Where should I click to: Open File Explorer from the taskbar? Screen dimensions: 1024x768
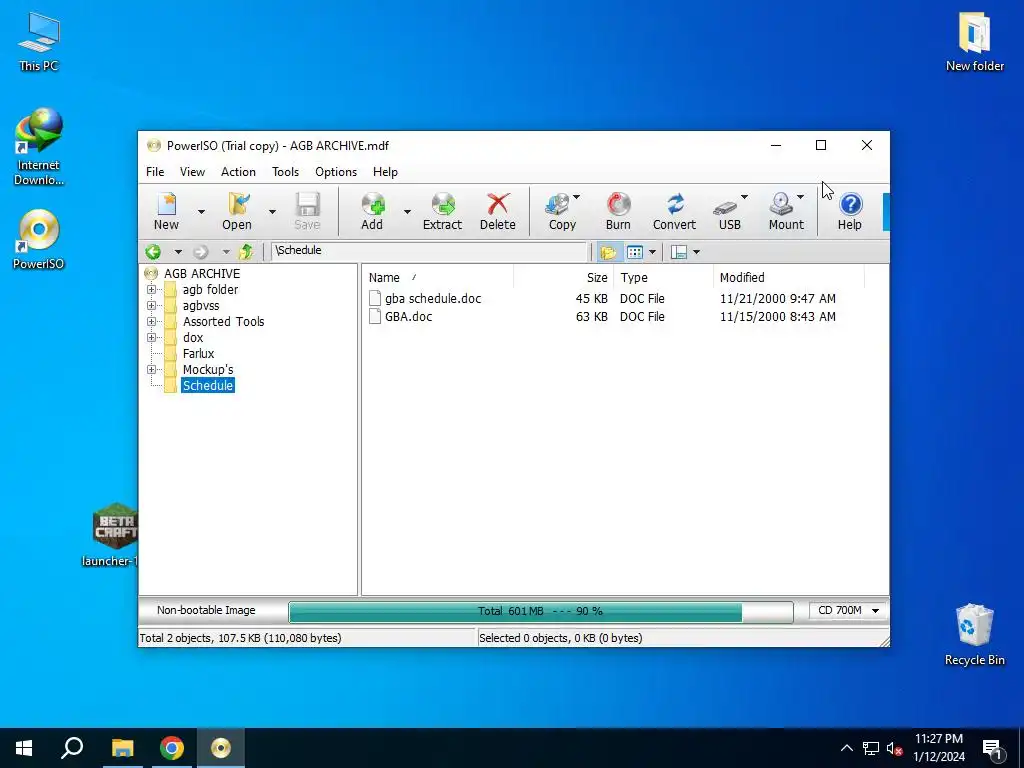[x=122, y=748]
